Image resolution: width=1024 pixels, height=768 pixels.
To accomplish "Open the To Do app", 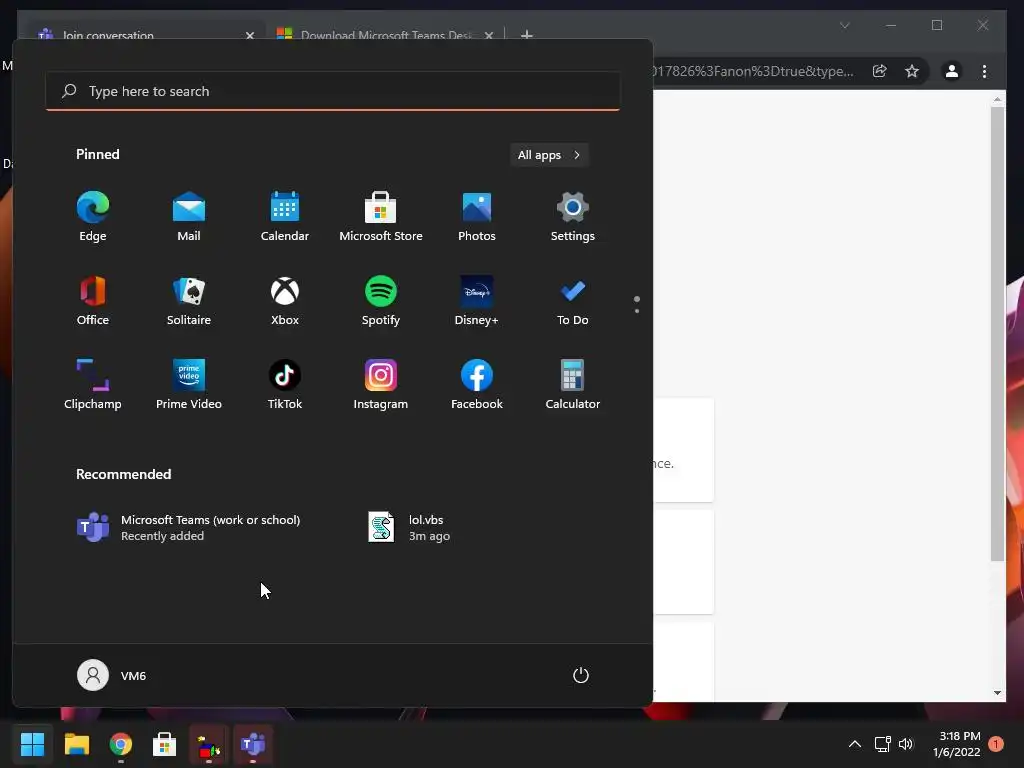I will point(573,301).
